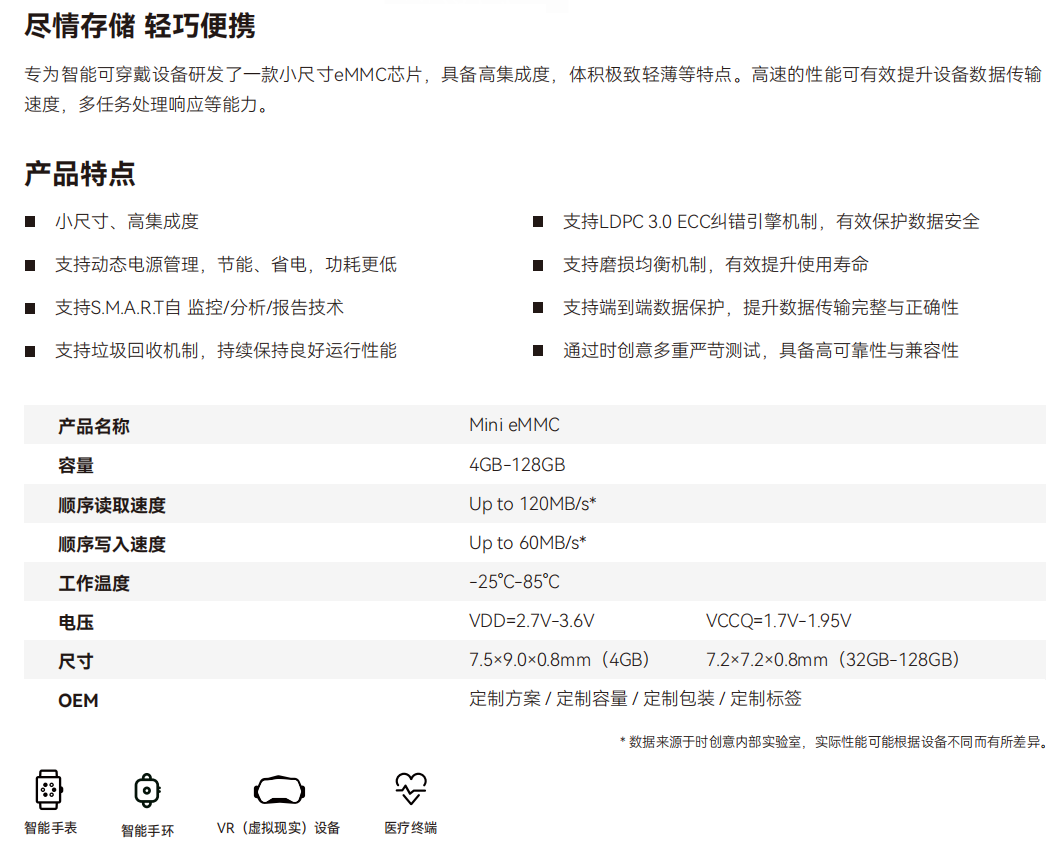This screenshot has width=1051, height=841.
Task: Click the Mini eMMC product name value
Action: pyautogui.click(x=514, y=425)
